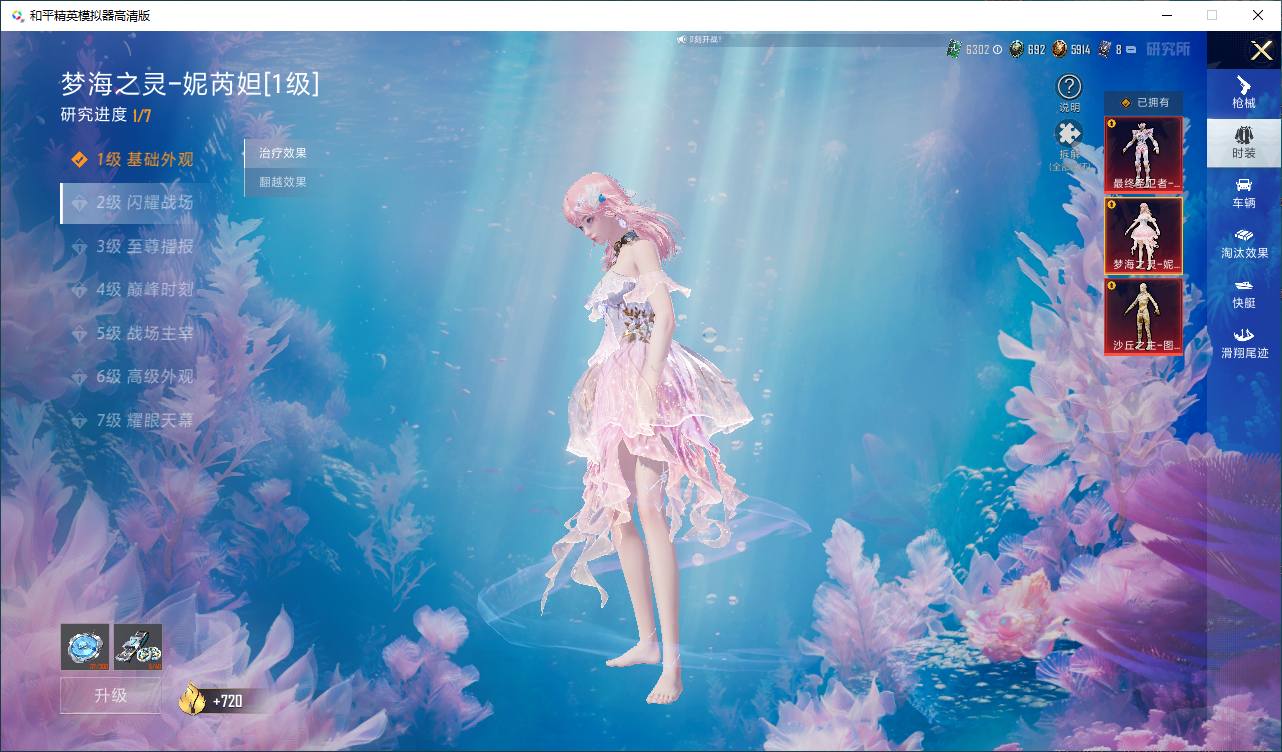1282x752 pixels.
Task: Click the green currency 6302 icon
Action: click(954, 48)
